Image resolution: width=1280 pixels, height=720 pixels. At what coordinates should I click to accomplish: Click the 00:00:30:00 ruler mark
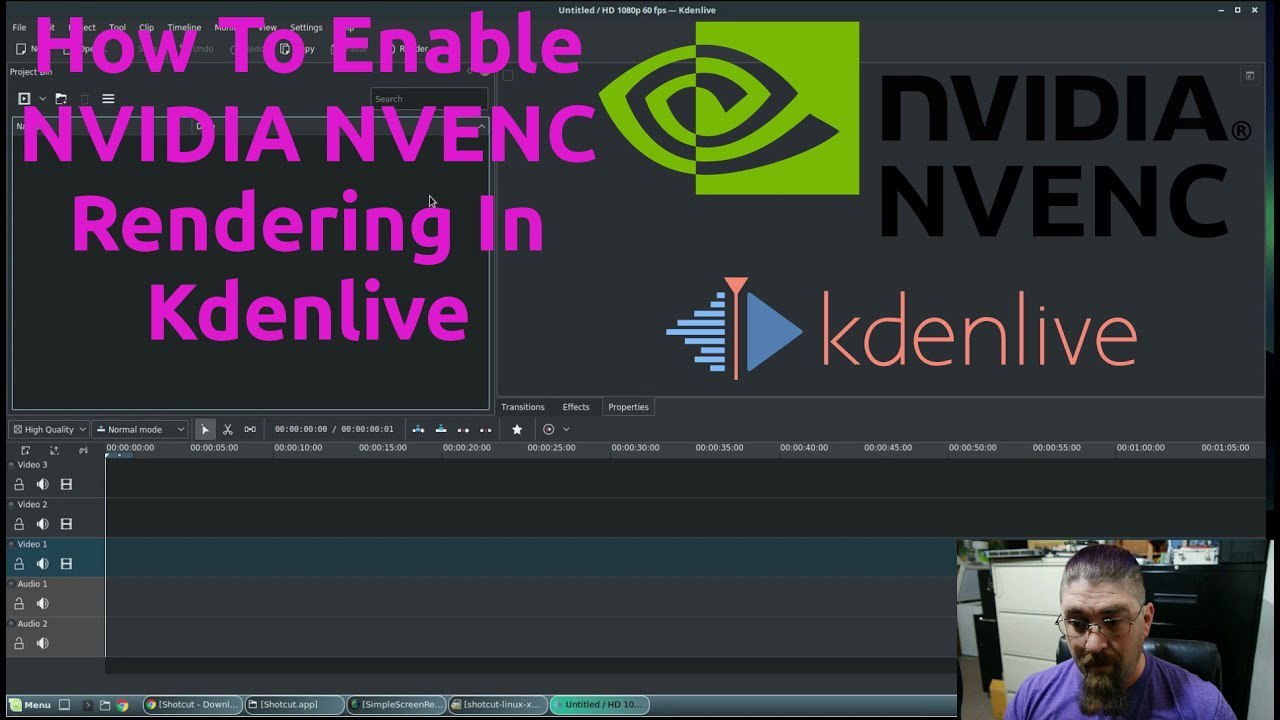[635, 448]
